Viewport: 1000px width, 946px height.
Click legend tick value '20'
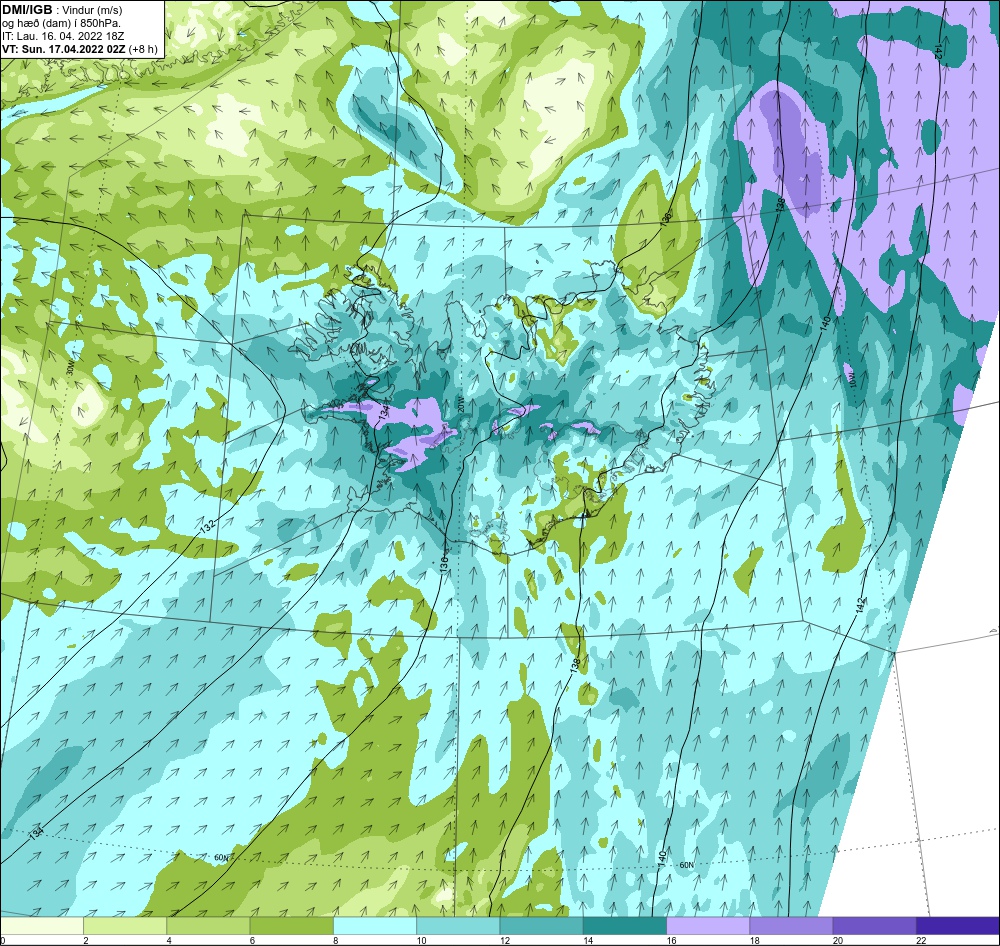click(838, 940)
